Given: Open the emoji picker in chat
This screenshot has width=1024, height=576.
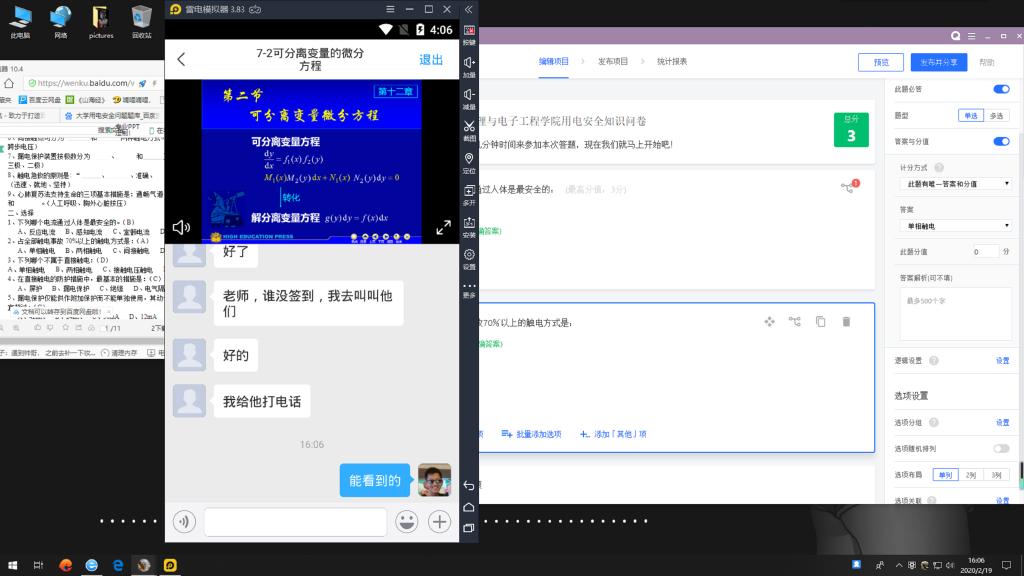Looking at the screenshot, I should (x=406, y=521).
